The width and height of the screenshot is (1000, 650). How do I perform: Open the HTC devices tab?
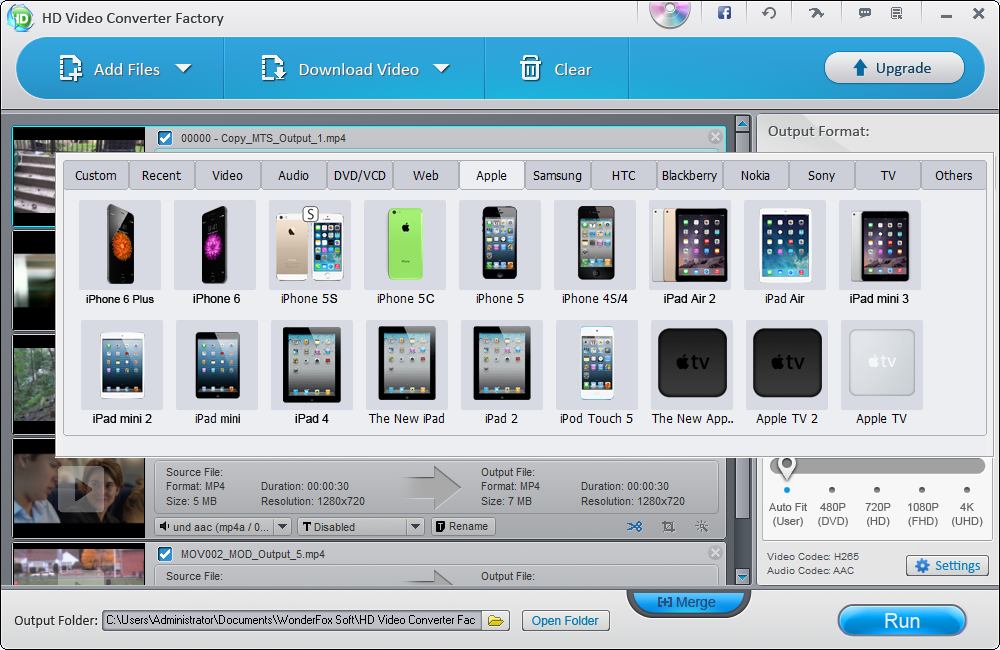click(624, 175)
